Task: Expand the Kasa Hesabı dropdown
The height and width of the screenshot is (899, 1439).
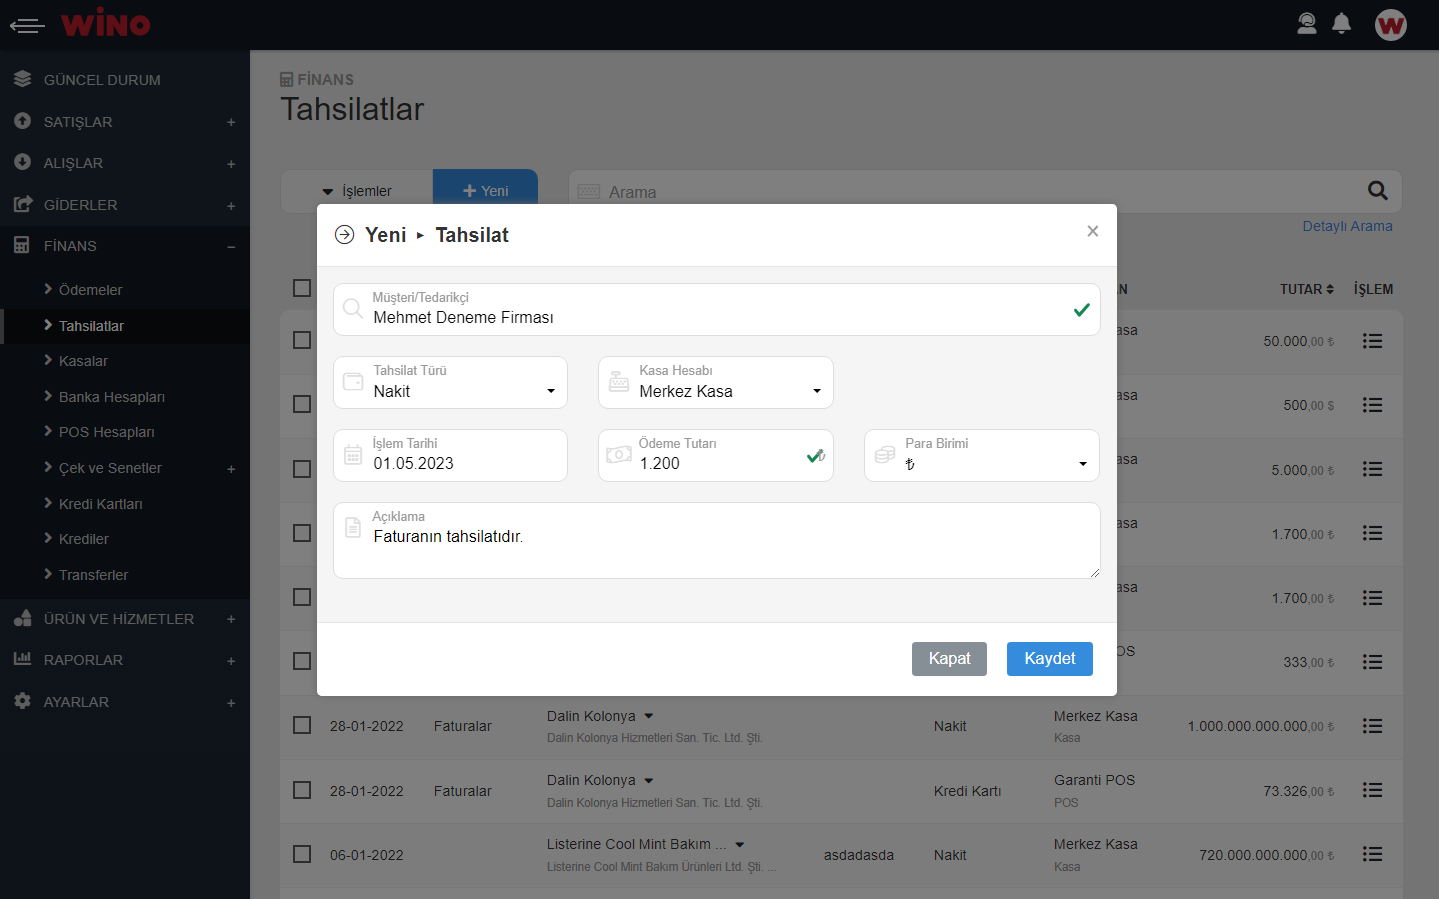Action: point(715,383)
